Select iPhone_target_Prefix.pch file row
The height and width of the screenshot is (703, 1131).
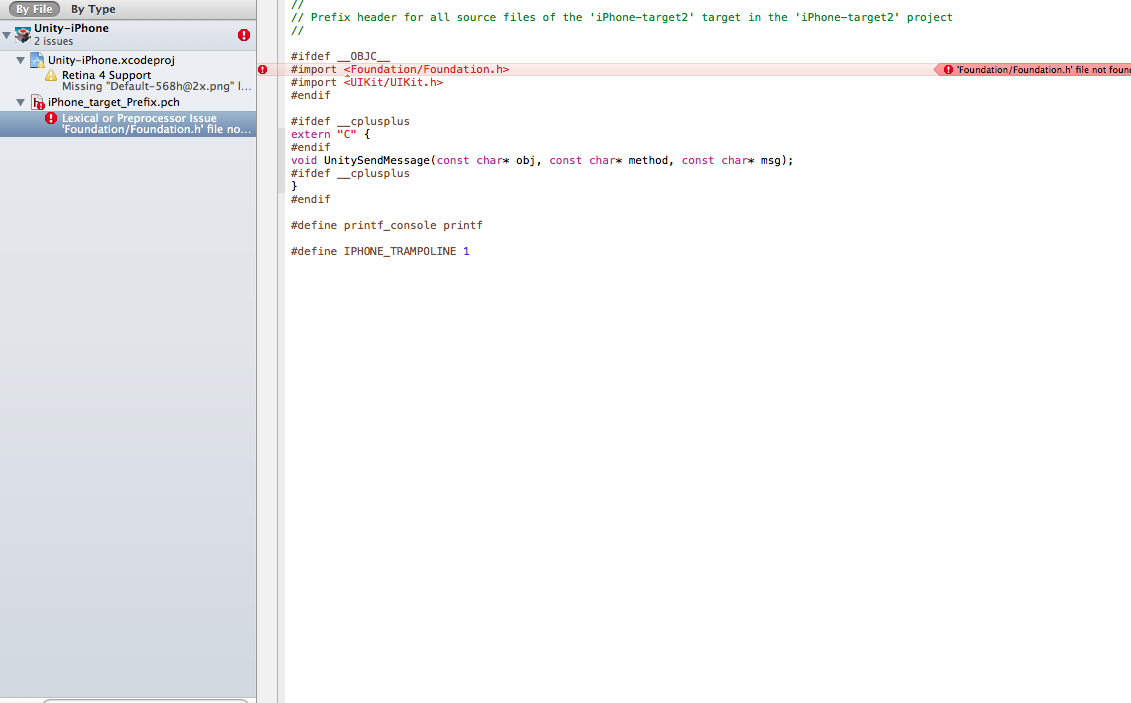[x=128, y=102]
